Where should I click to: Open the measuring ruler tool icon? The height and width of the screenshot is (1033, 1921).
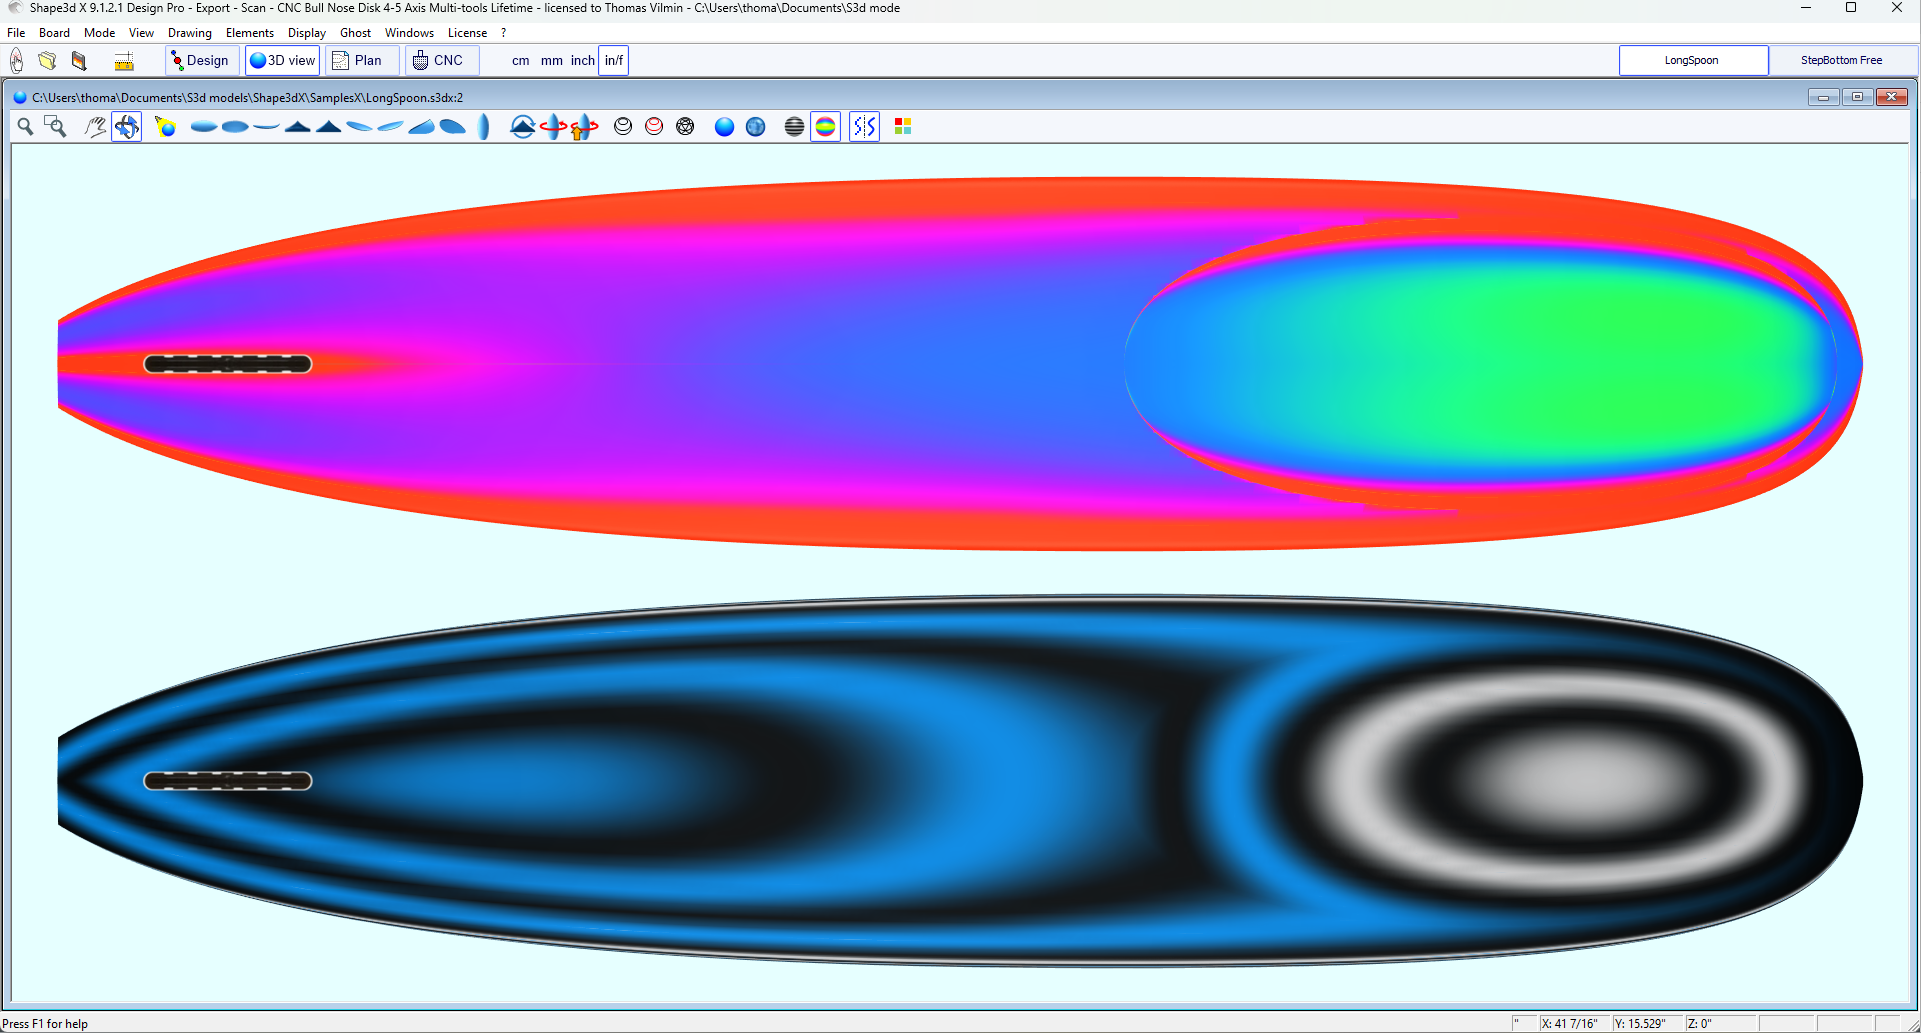[124, 62]
